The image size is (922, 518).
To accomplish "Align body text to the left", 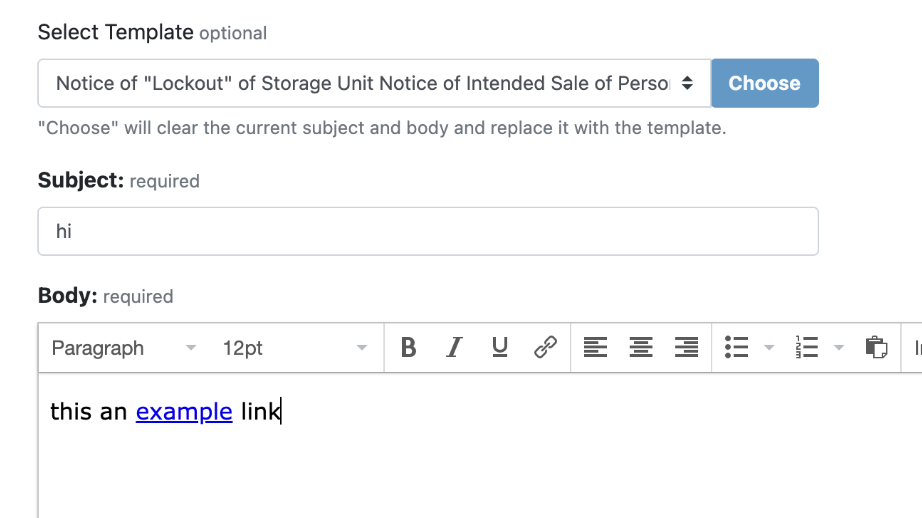I will 595,347.
